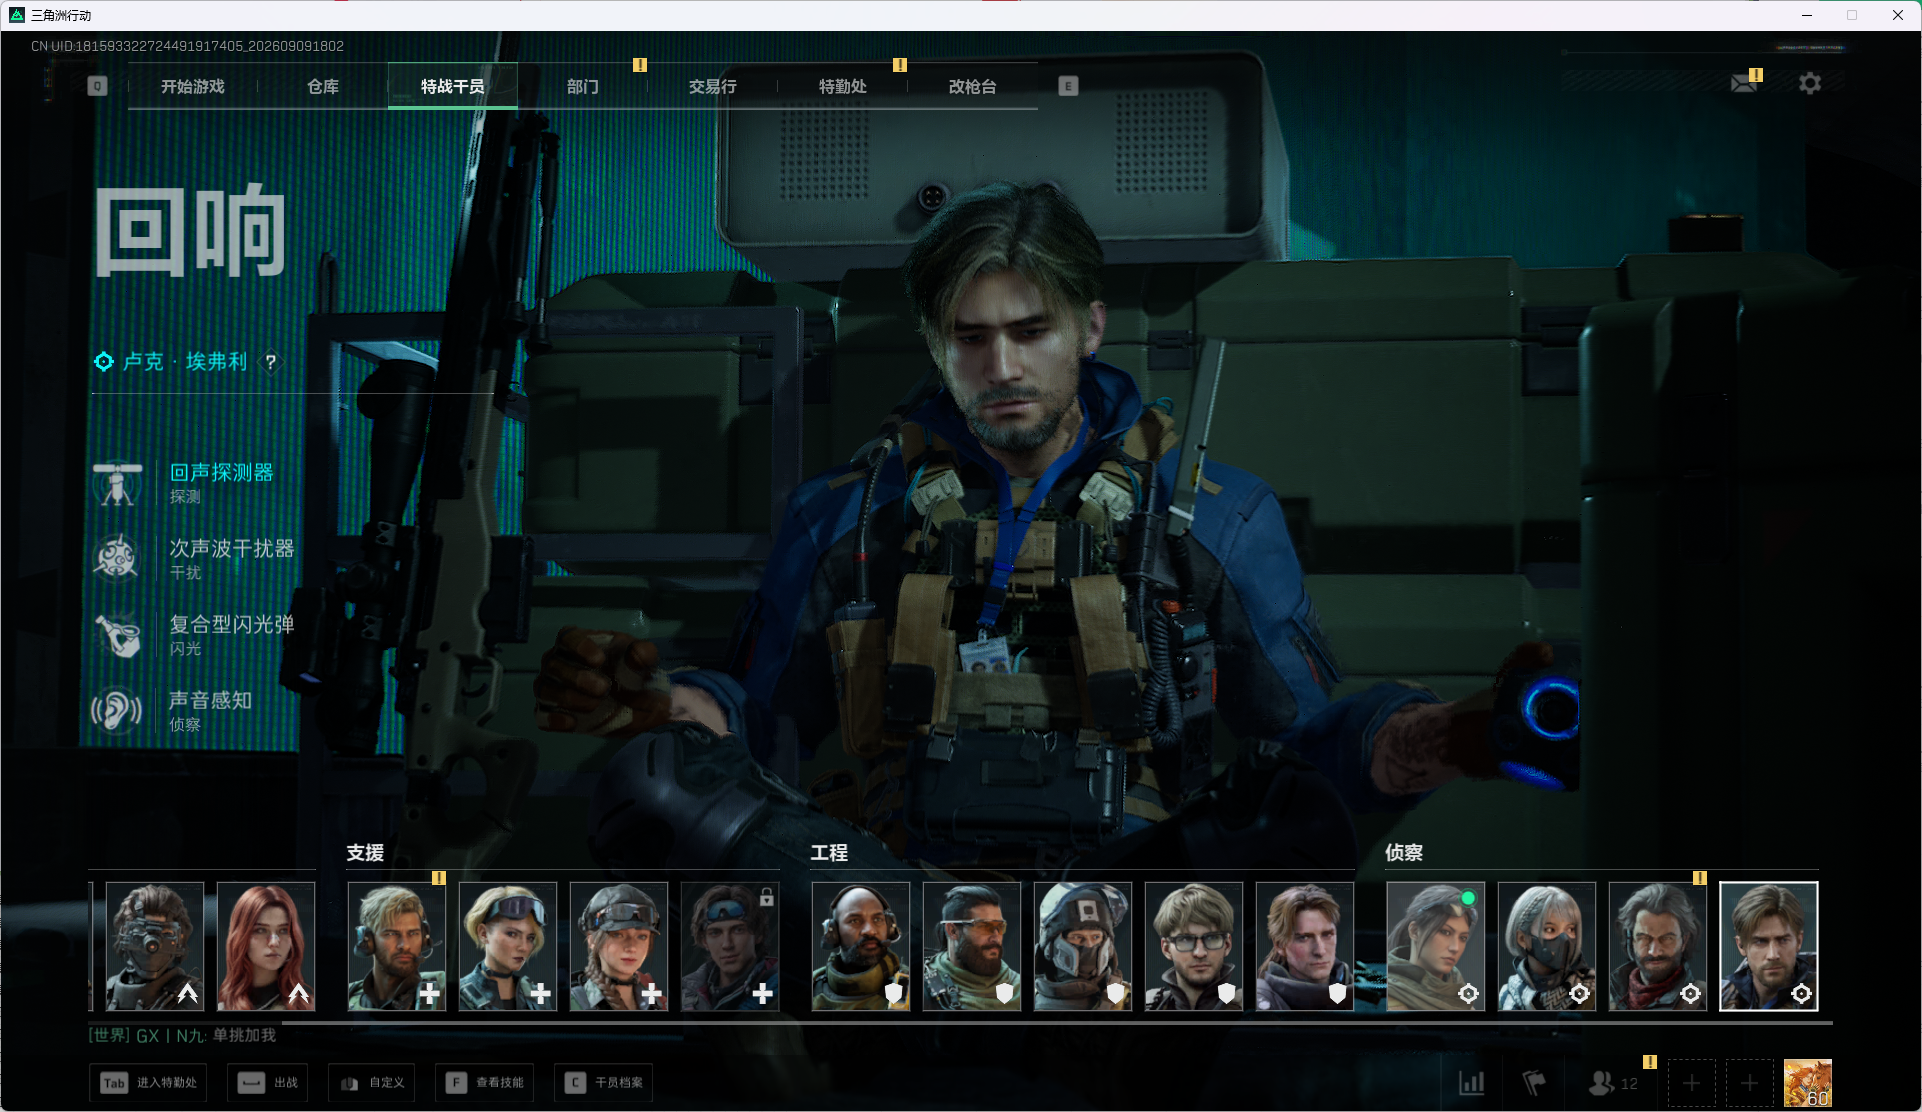Click the 查看技能 button

[x=485, y=1083]
